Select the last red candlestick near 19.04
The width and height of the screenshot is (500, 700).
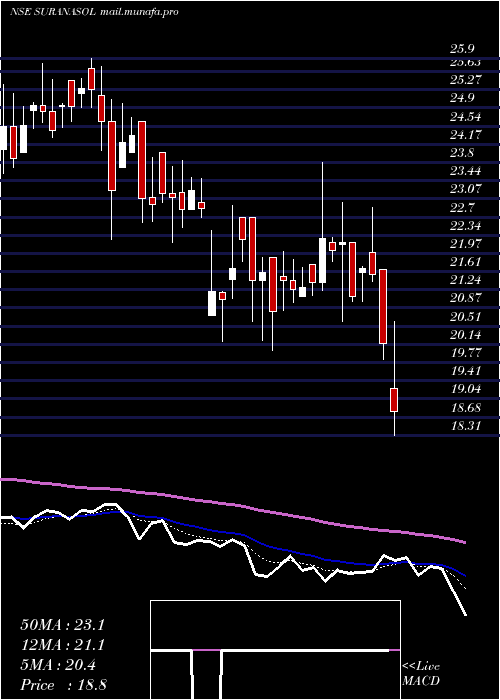[394, 400]
